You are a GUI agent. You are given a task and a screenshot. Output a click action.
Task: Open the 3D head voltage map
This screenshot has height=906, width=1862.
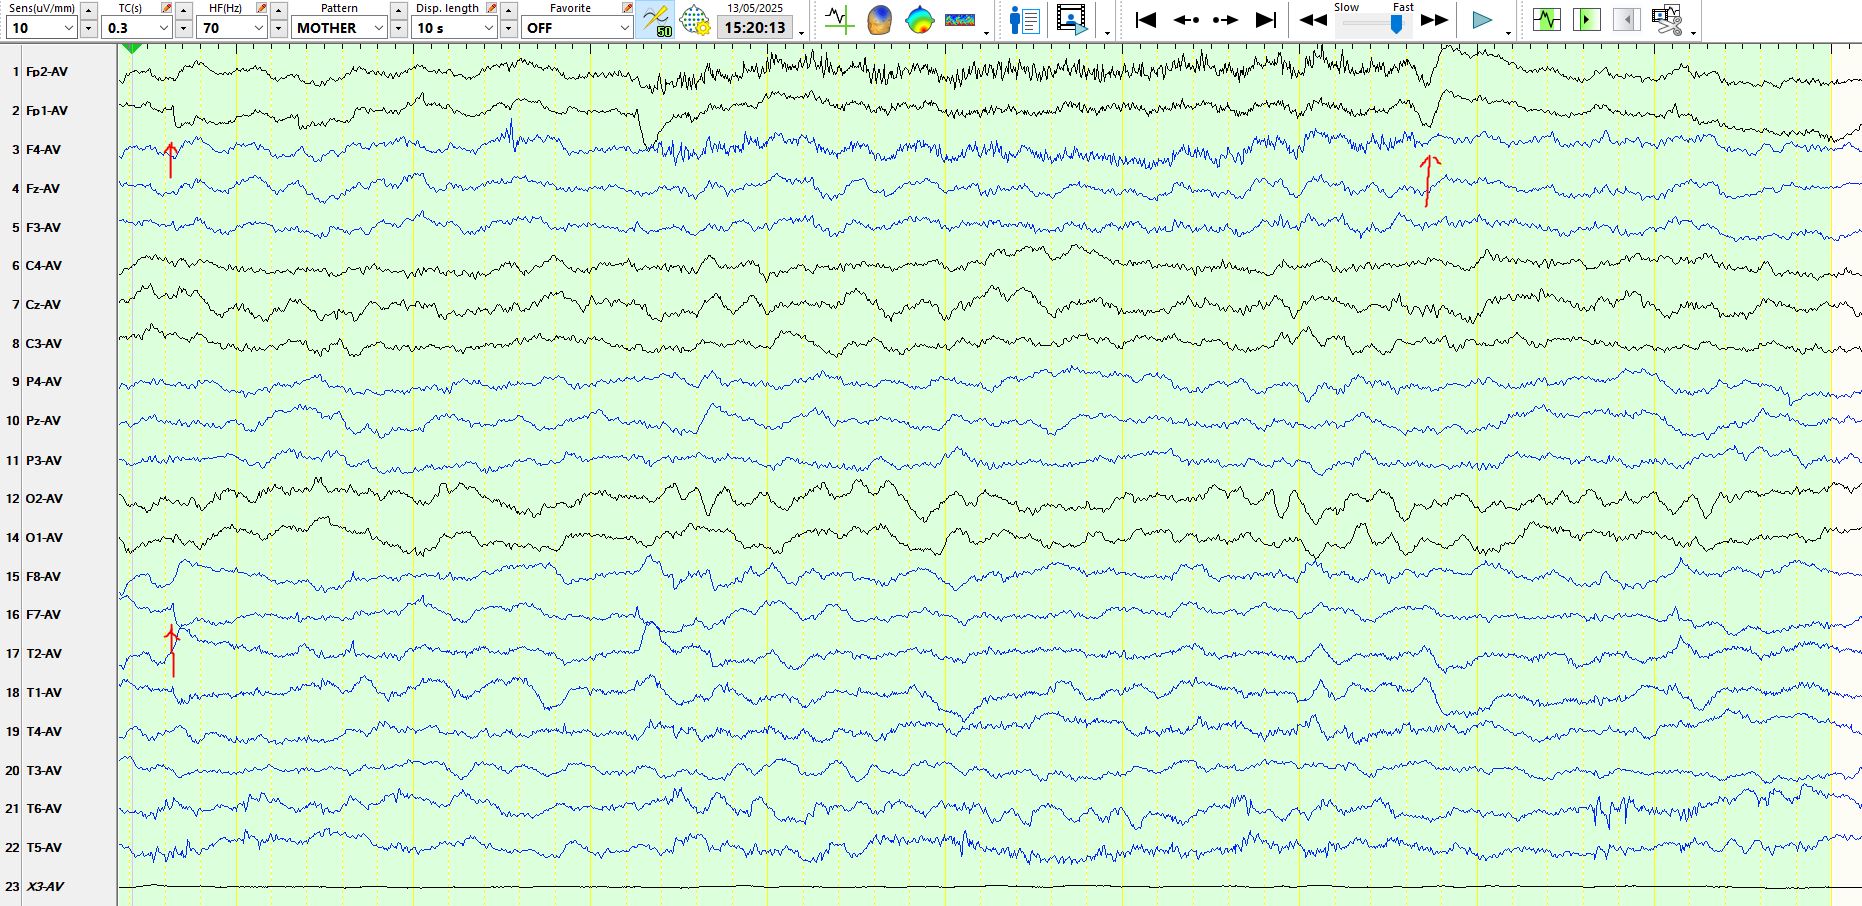tap(879, 20)
